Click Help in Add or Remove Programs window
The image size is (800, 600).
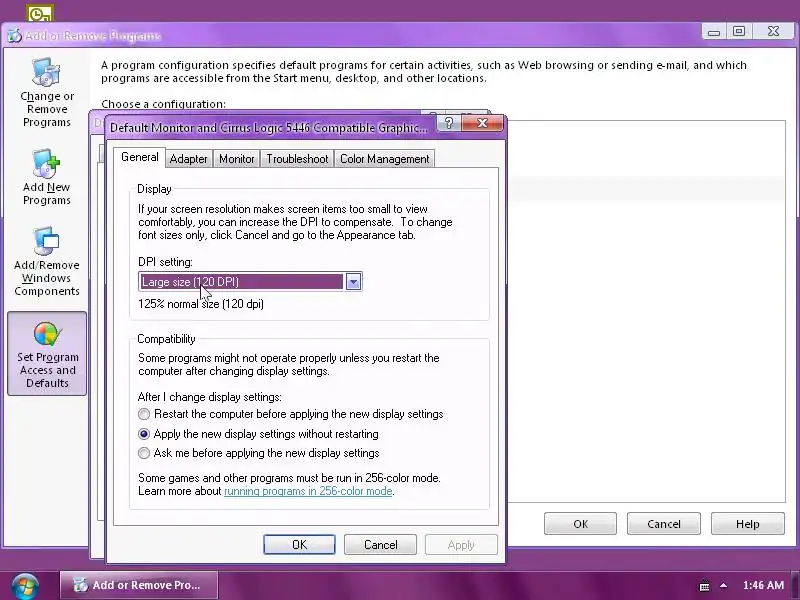pyautogui.click(x=747, y=523)
